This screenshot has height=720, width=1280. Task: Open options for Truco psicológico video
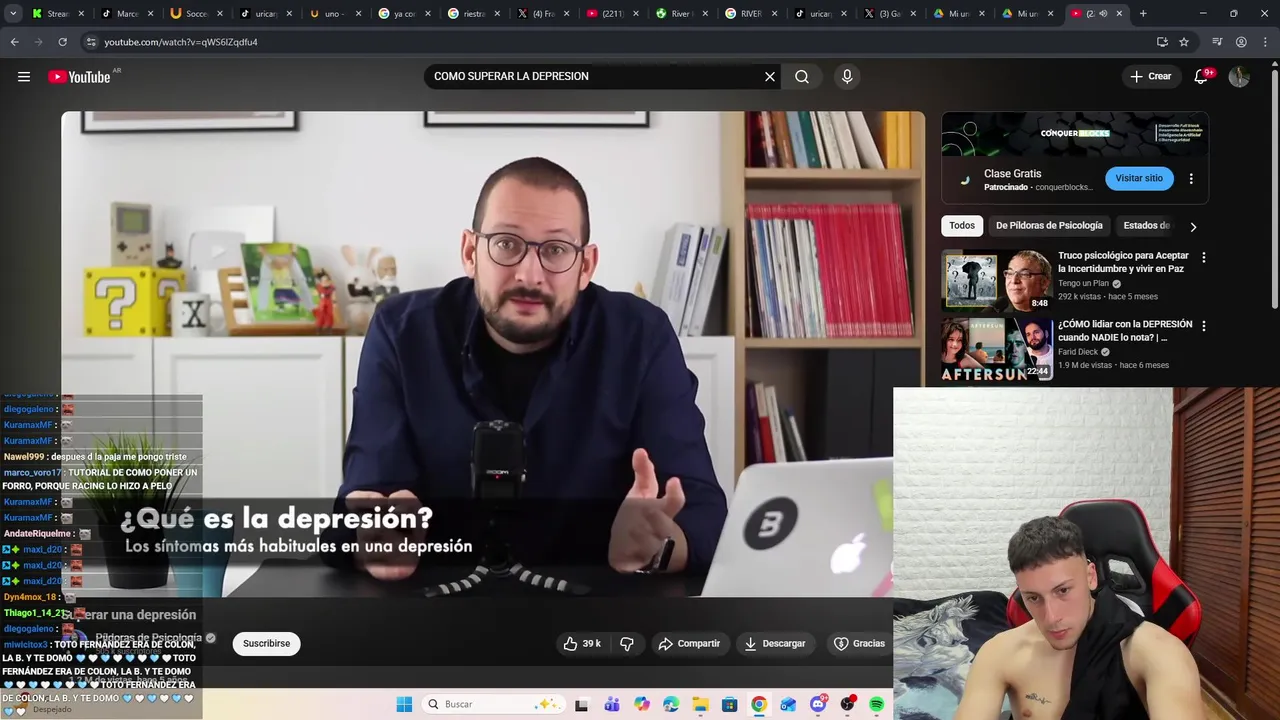pos(1203,257)
